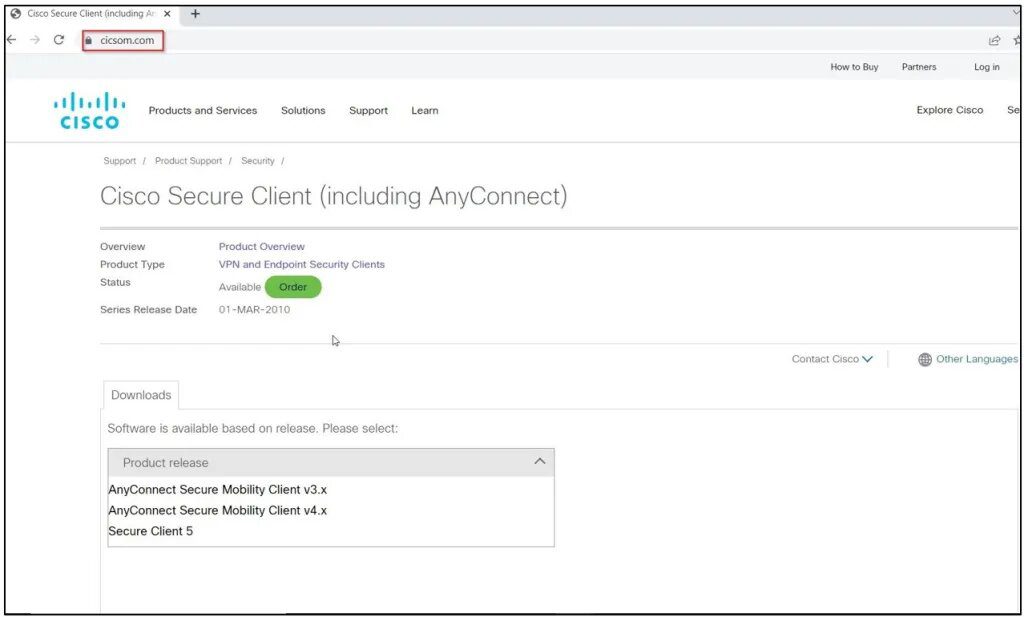
Task: Click the browser forward arrow
Action: 35,40
